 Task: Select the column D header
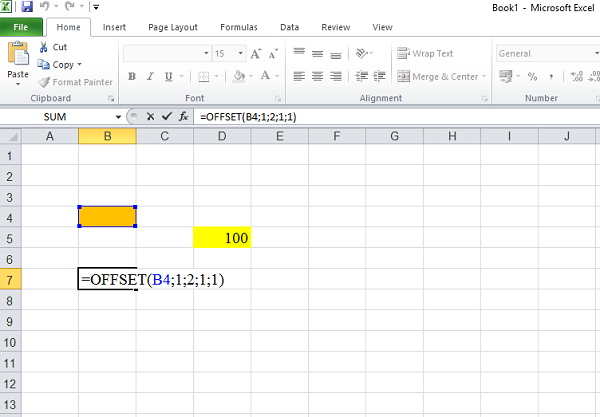[x=222, y=136]
